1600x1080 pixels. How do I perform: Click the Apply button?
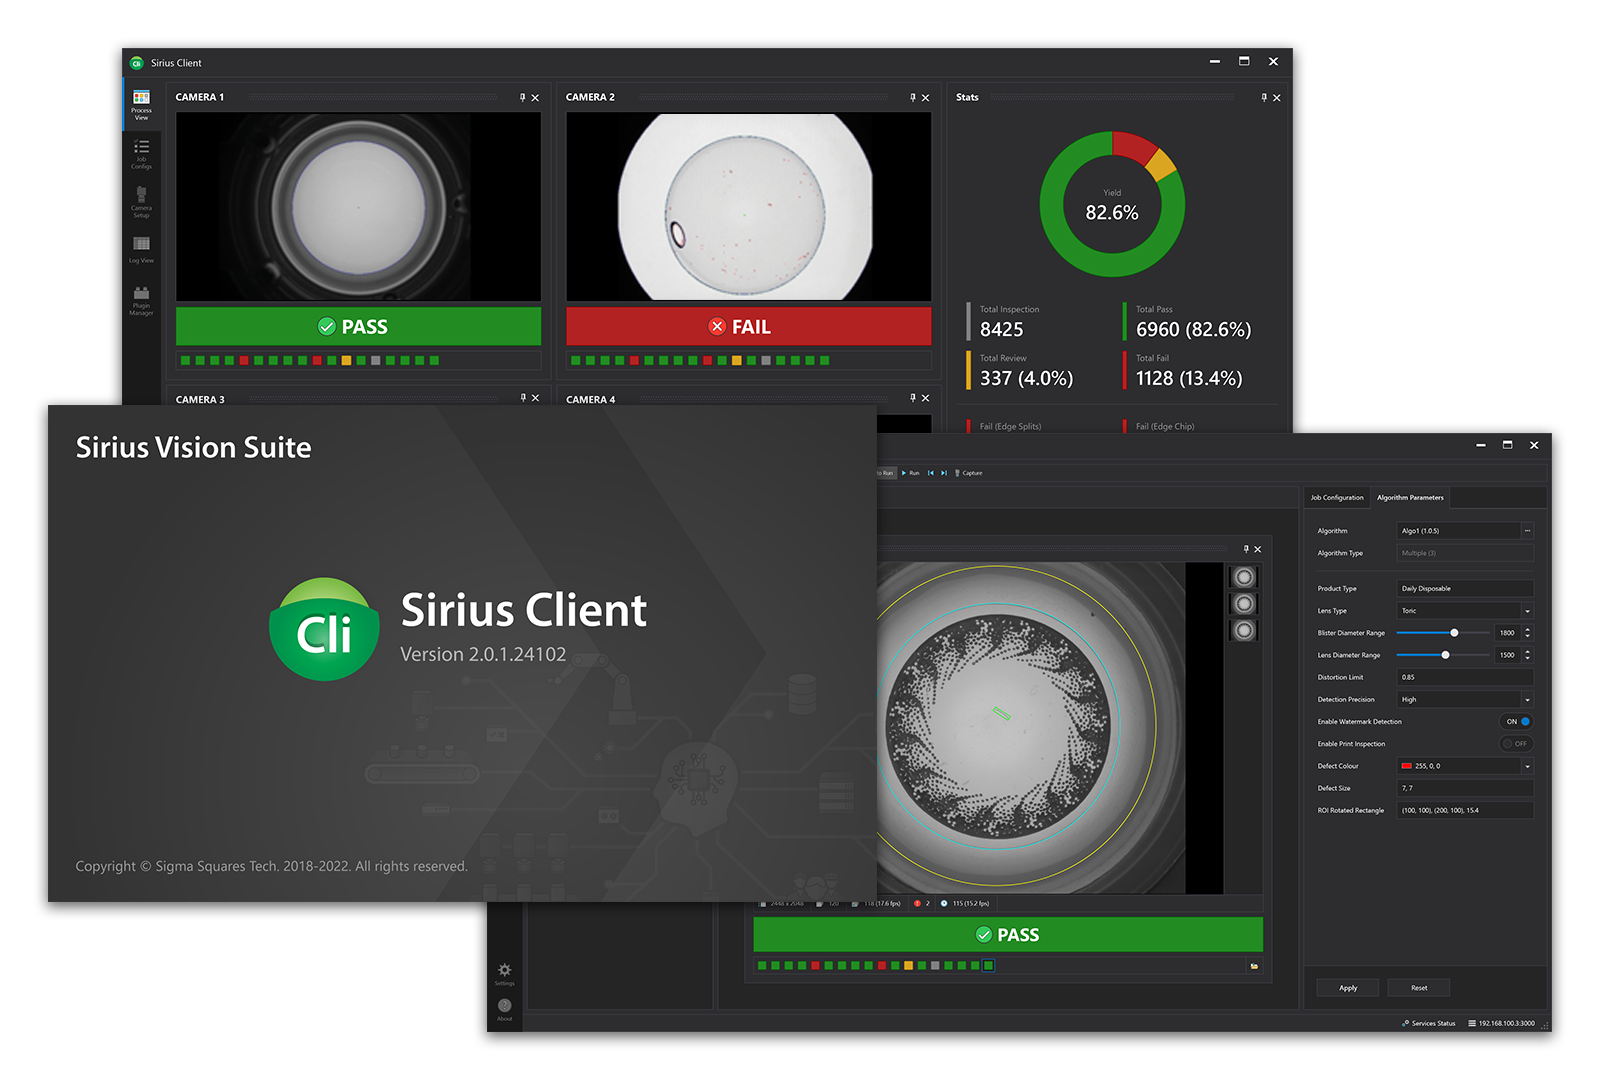1347,987
